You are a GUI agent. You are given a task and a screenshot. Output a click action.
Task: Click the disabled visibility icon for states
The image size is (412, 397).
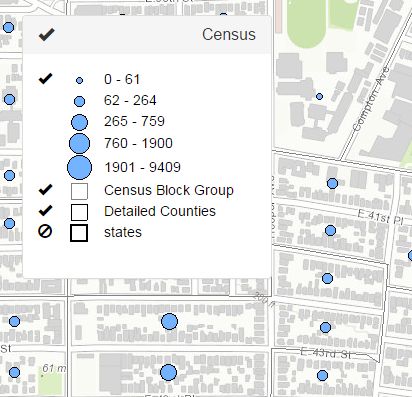45,231
